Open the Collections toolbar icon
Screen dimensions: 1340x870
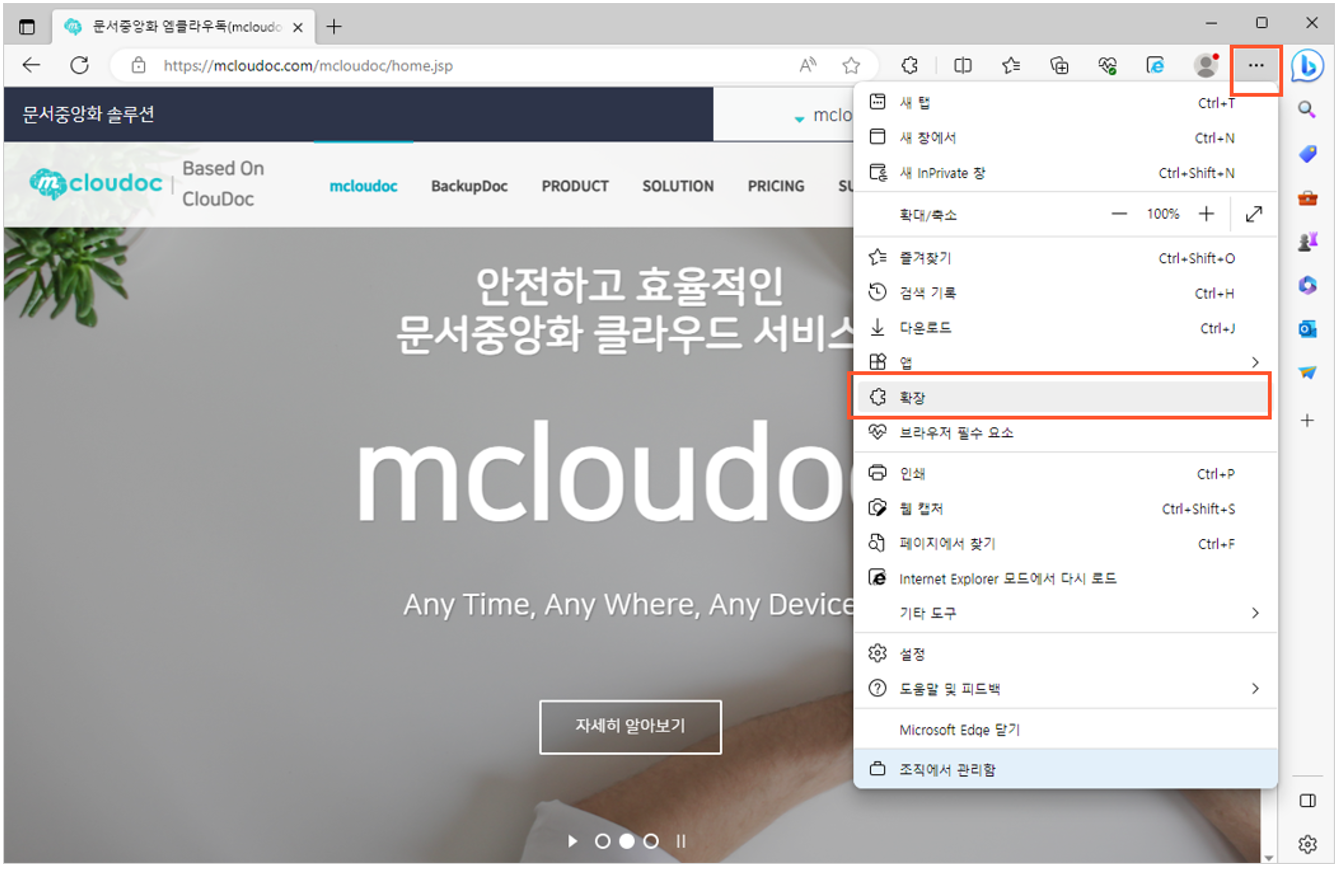point(1059,65)
